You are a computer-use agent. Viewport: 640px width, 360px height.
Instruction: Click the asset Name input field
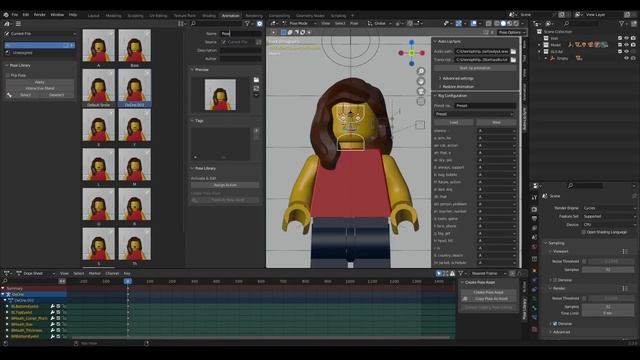(x=240, y=34)
